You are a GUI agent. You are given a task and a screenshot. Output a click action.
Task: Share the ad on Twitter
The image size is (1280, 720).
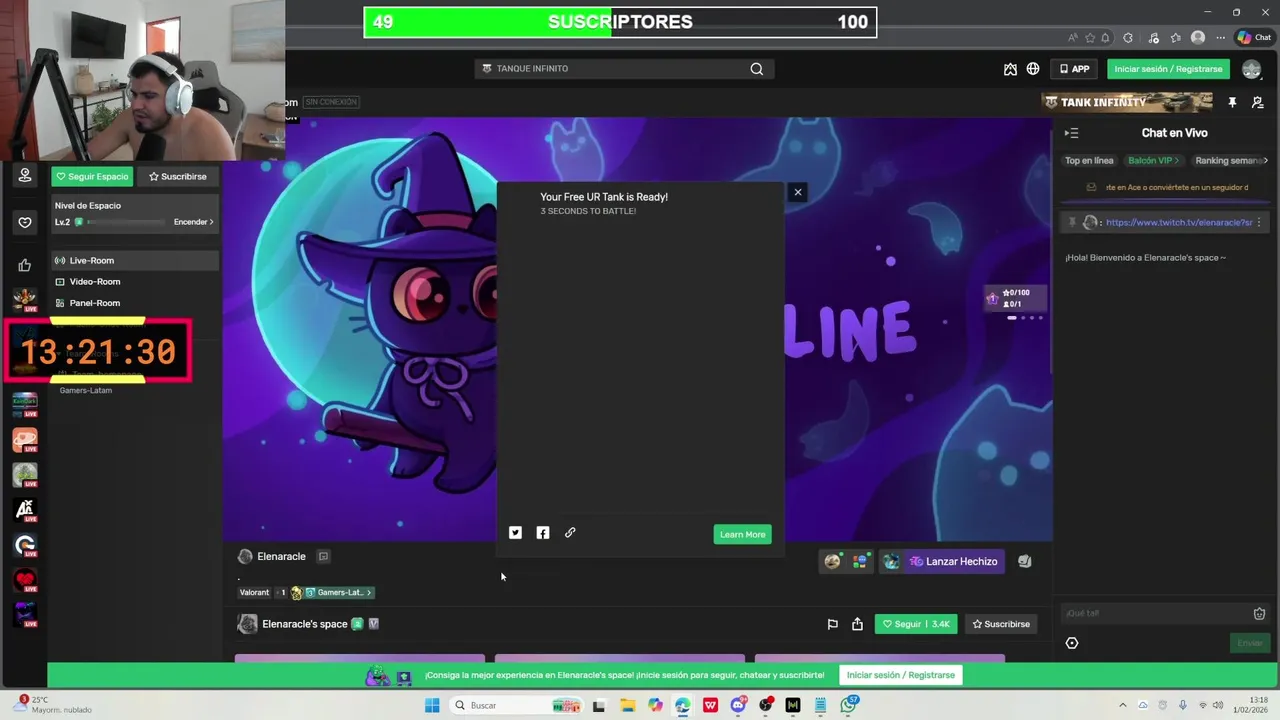515,533
